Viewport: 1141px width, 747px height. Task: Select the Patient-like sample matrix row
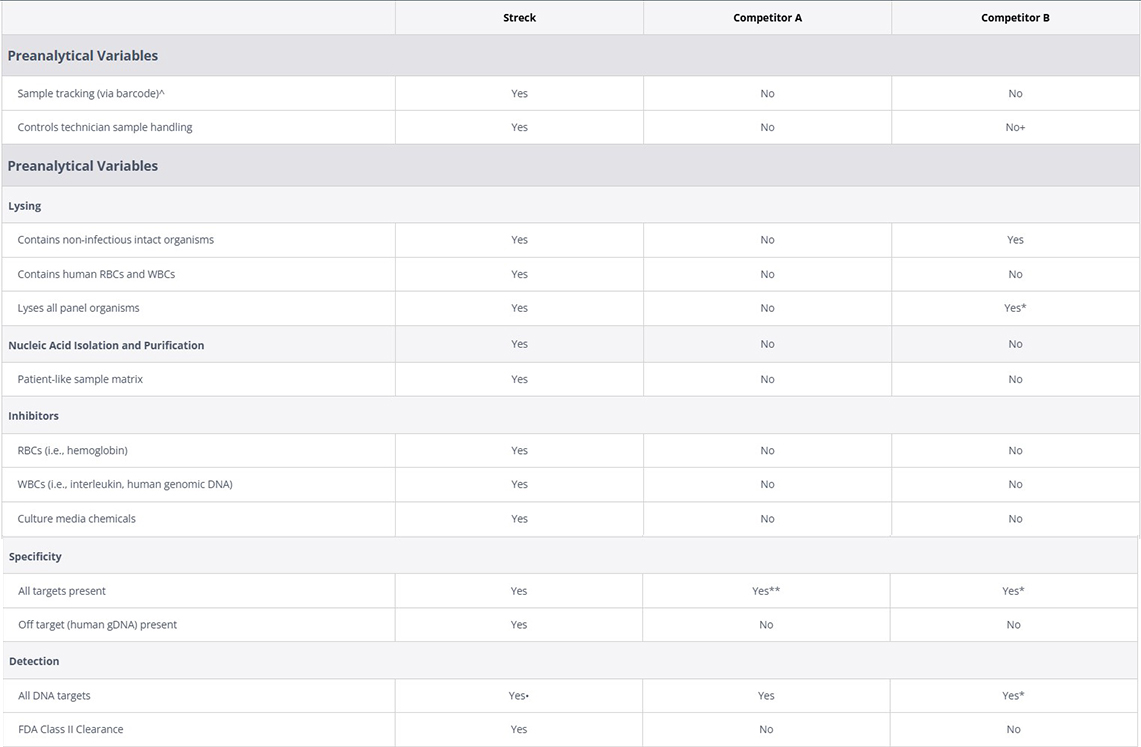pos(80,379)
